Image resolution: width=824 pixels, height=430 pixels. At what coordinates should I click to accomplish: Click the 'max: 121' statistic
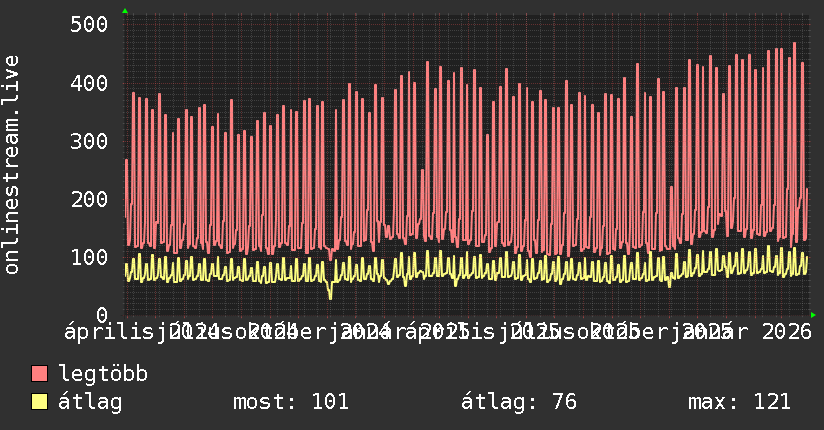(x=739, y=402)
